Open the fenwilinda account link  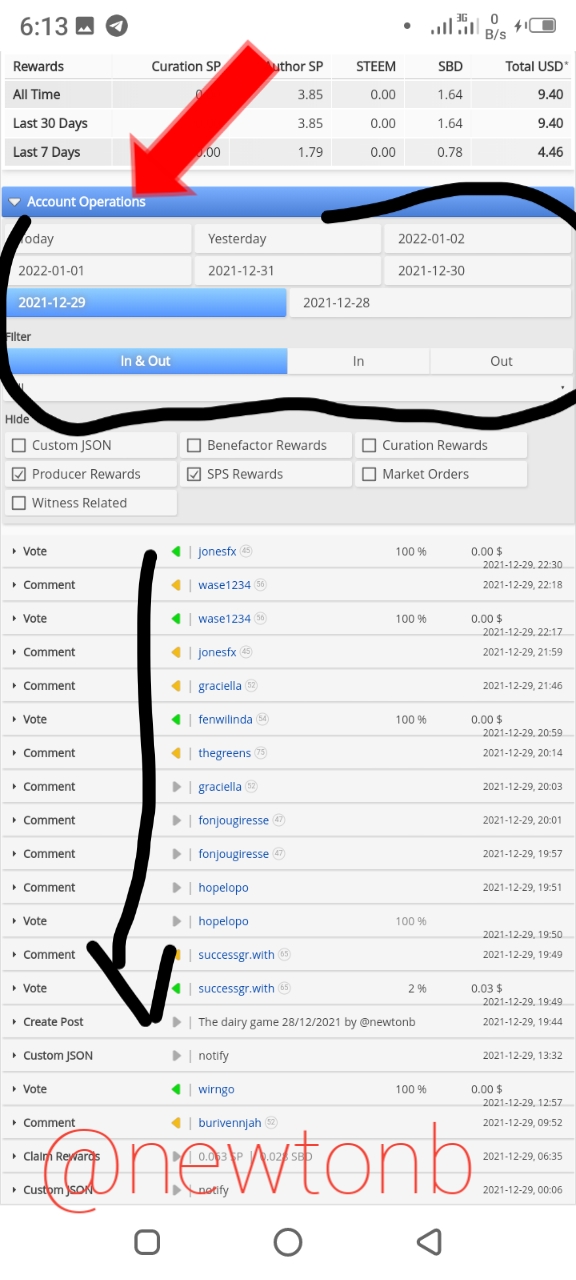(x=225, y=719)
